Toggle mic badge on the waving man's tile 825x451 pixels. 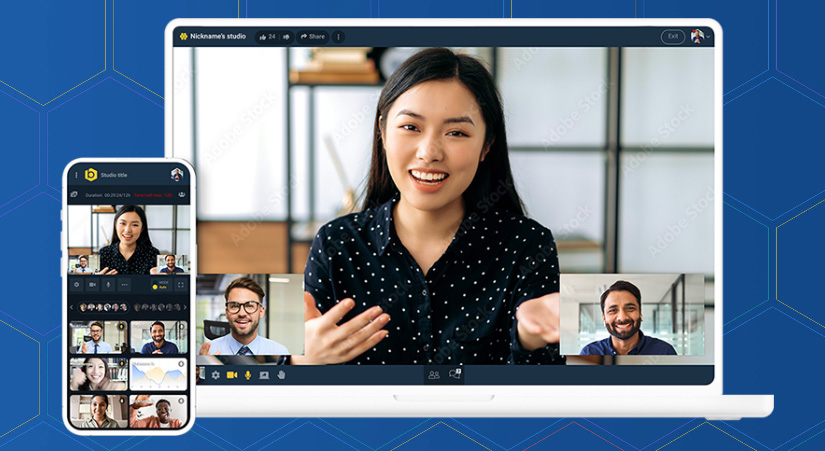pos(182,401)
